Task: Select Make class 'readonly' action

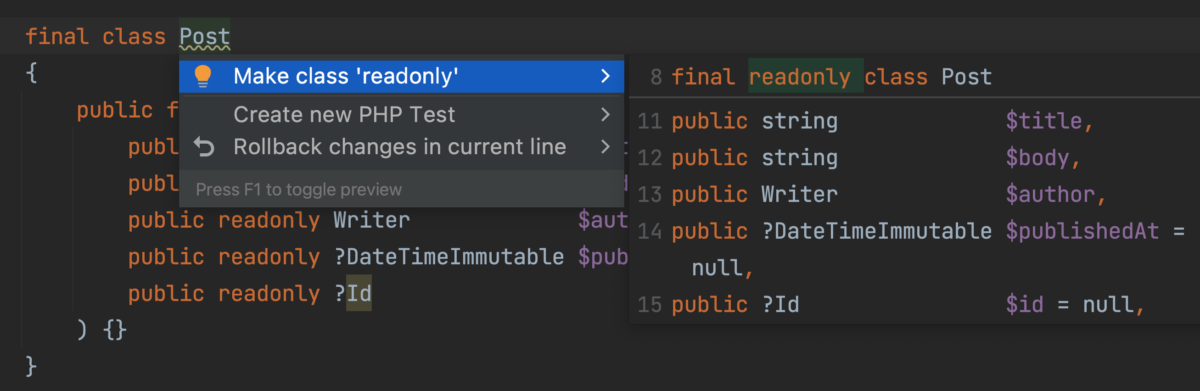Action: coord(402,75)
